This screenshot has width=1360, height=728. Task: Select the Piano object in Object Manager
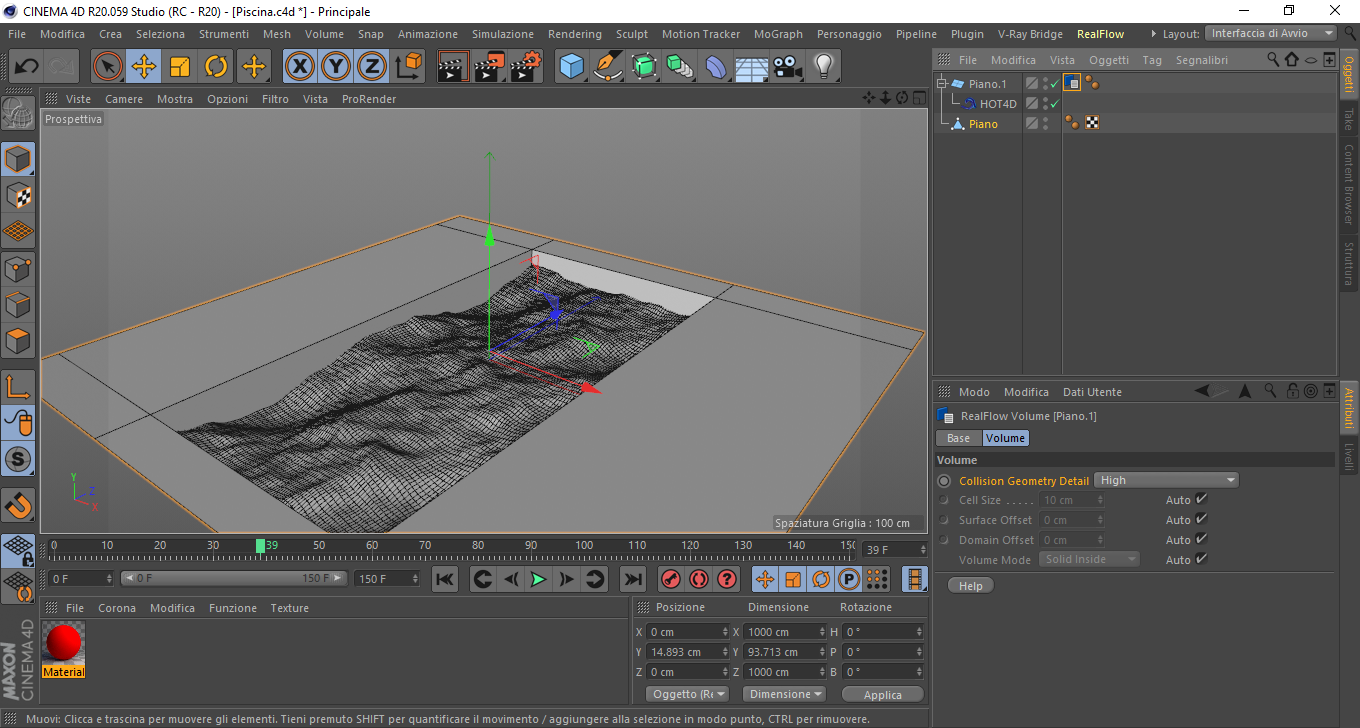983,124
